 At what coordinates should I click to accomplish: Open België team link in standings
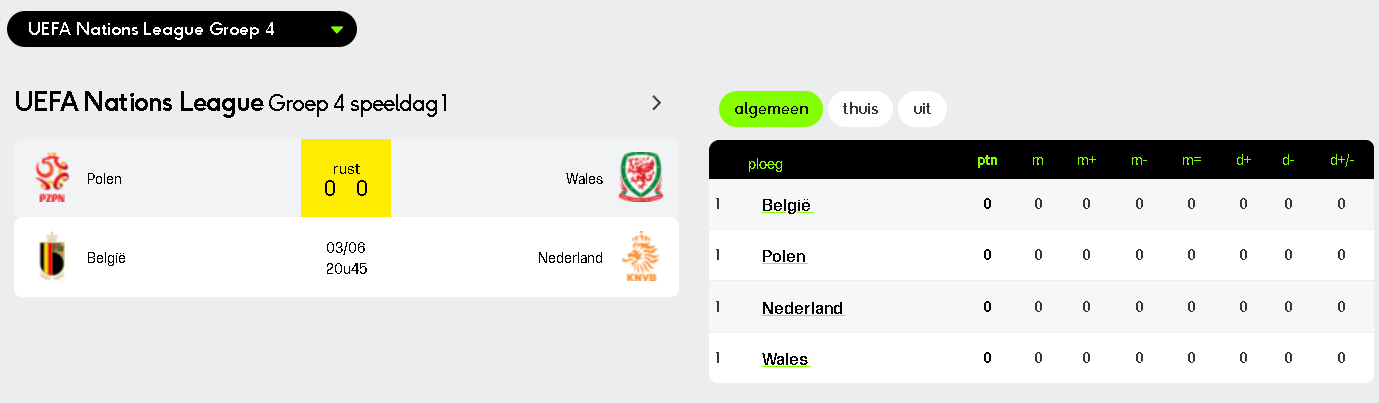click(x=786, y=205)
